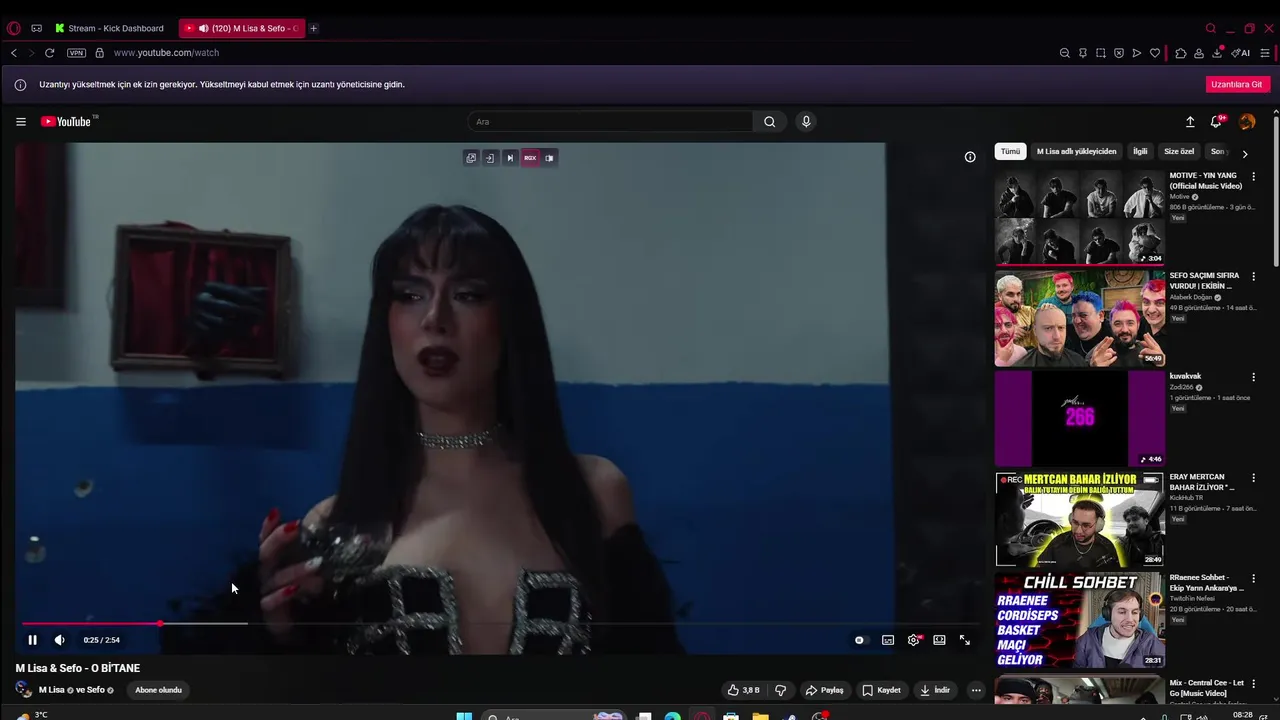Open Windows Start menu

coord(464,716)
